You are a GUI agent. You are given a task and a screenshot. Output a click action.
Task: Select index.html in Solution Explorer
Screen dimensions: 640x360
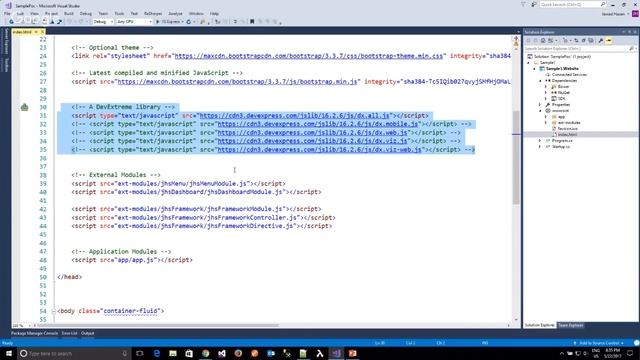(x=567, y=134)
